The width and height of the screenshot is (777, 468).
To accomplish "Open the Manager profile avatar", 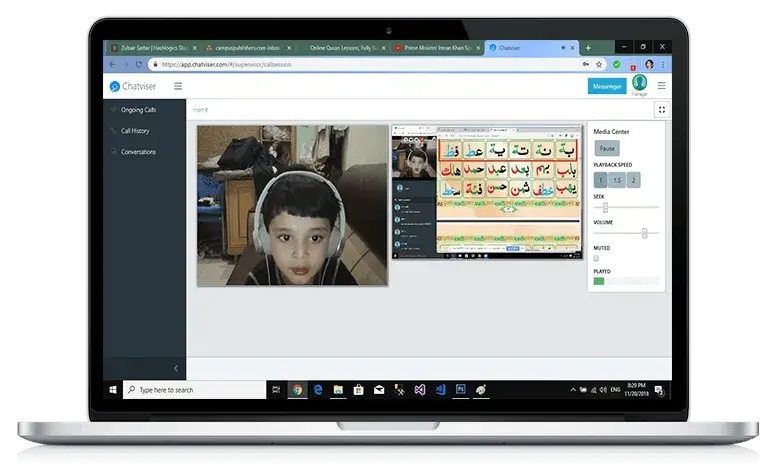I will pos(639,83).
